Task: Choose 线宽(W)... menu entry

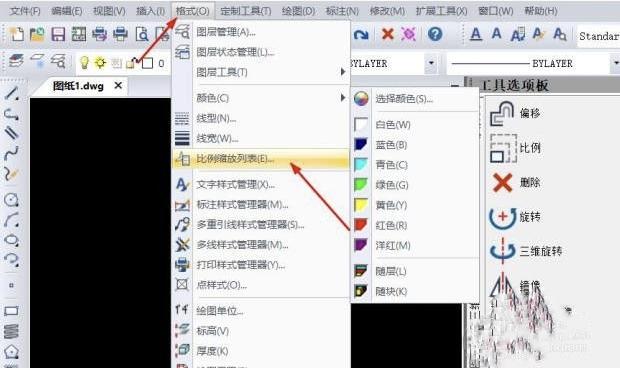Action: pos(261,138)
